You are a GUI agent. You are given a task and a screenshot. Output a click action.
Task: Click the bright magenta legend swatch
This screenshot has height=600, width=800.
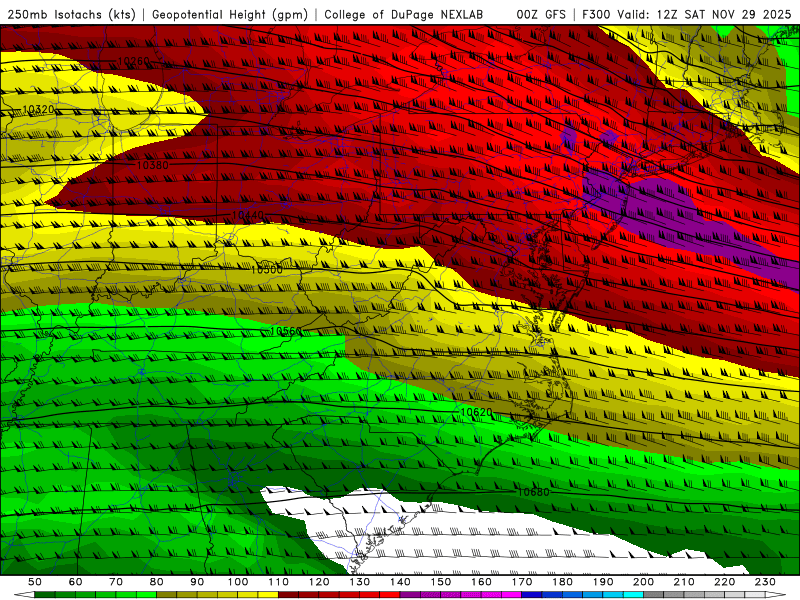pos(512,595)
